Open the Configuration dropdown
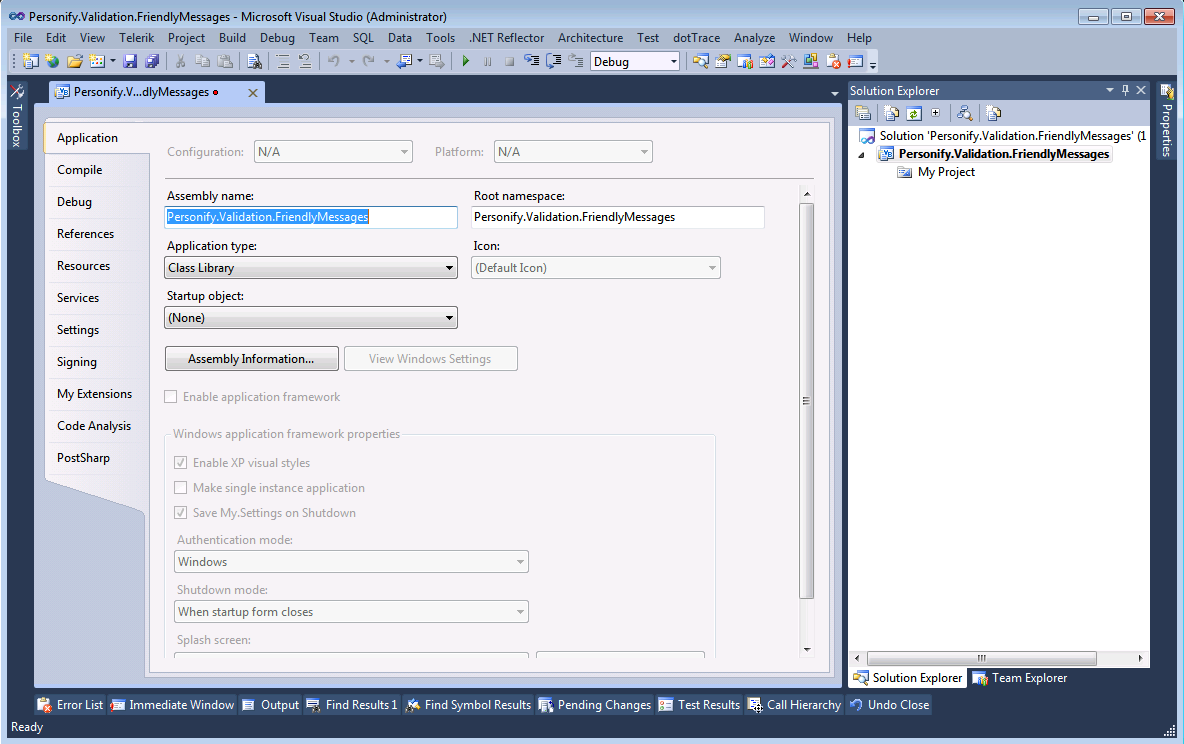 333,152
